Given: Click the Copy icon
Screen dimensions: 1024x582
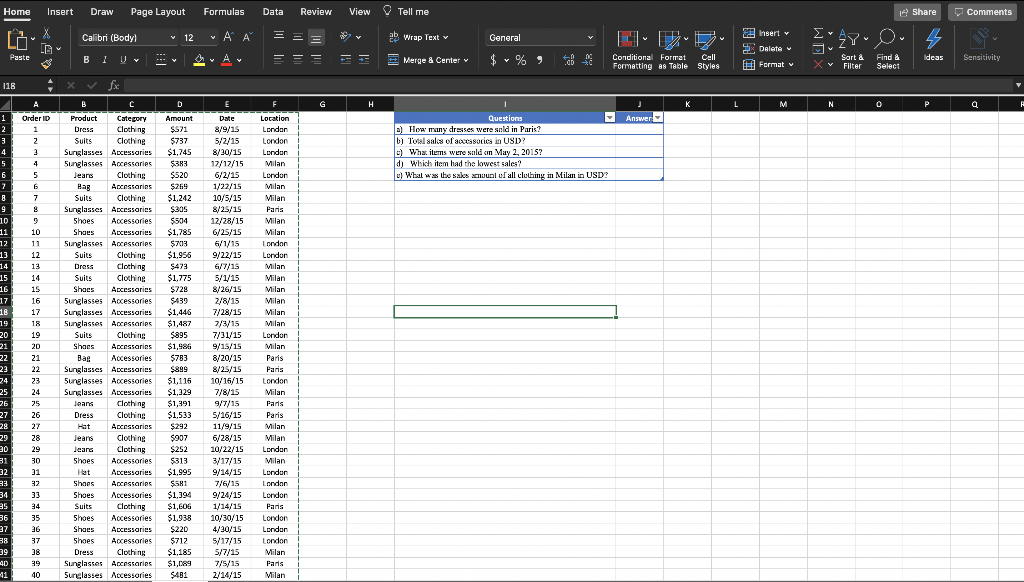Looking at the screenshot, I should tap(46, 49).
